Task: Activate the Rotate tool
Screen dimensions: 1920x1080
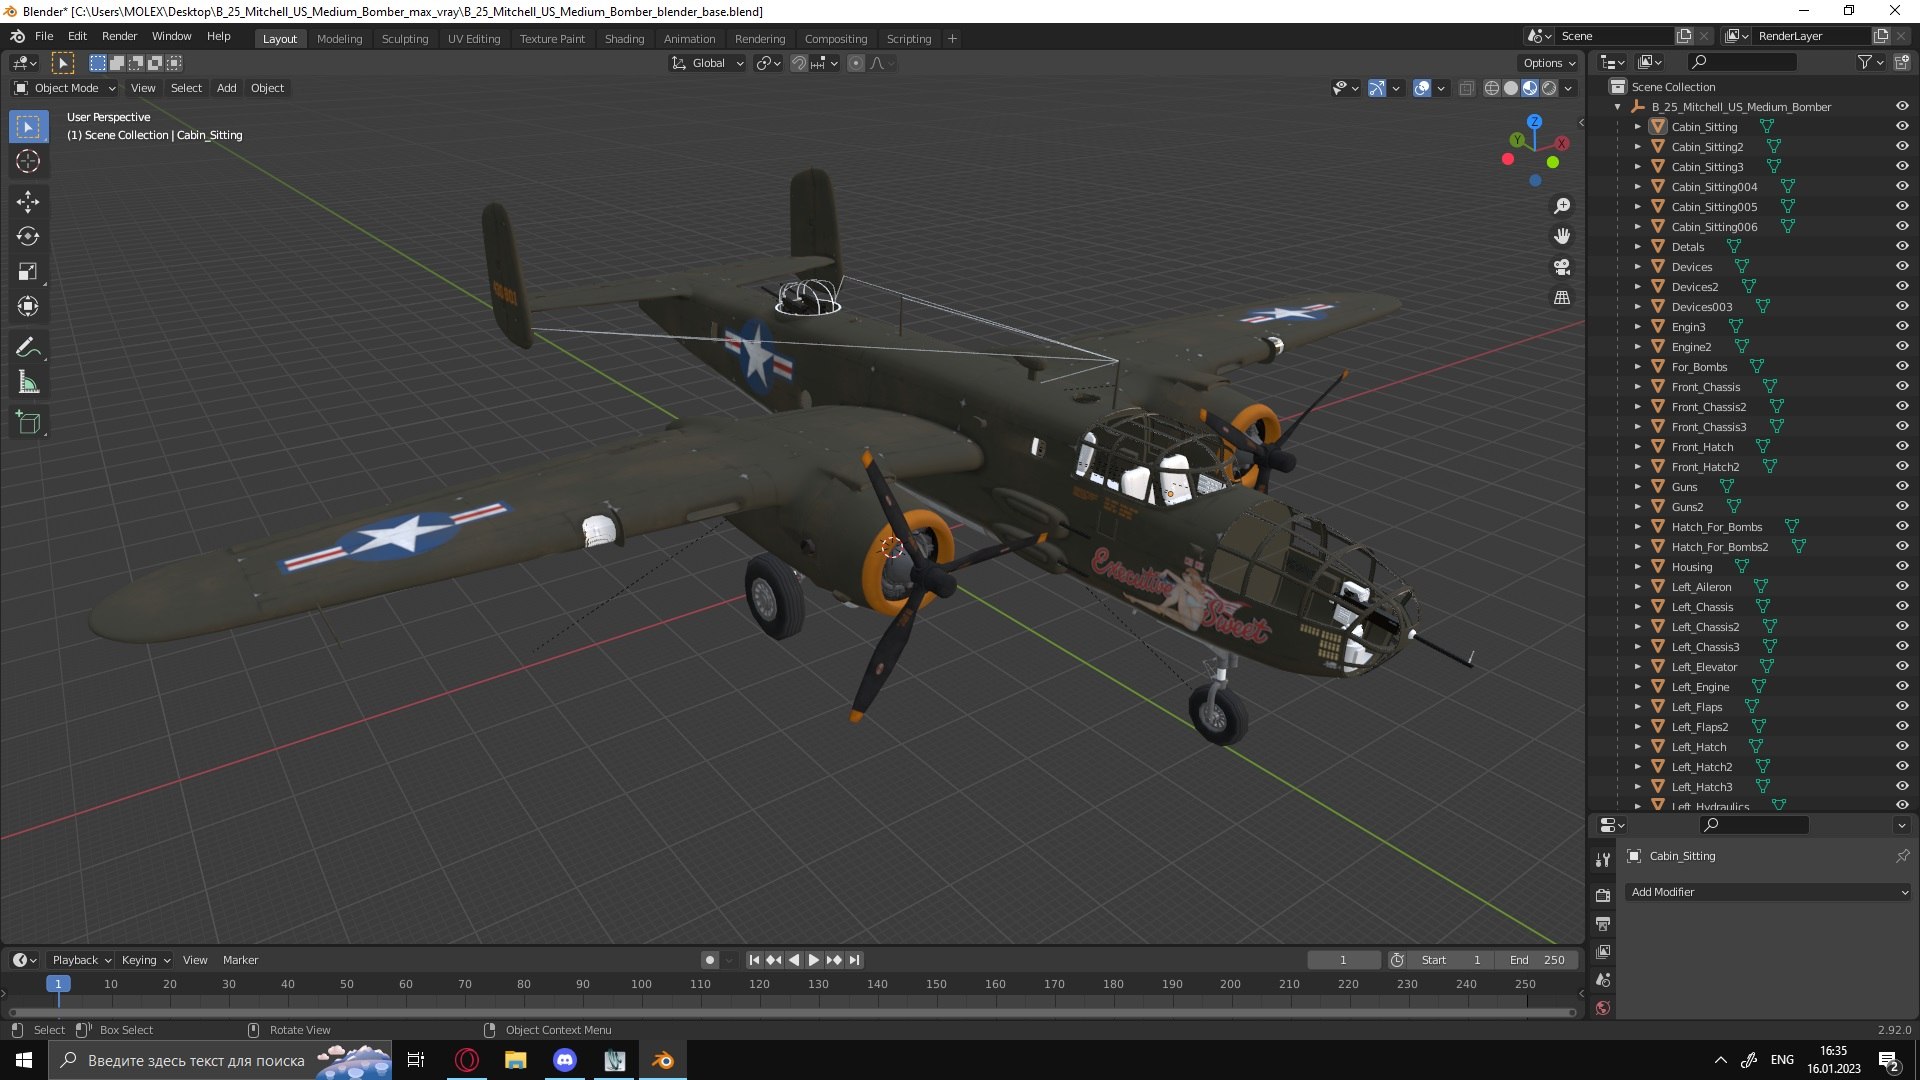Action: (x=28, y=237)
